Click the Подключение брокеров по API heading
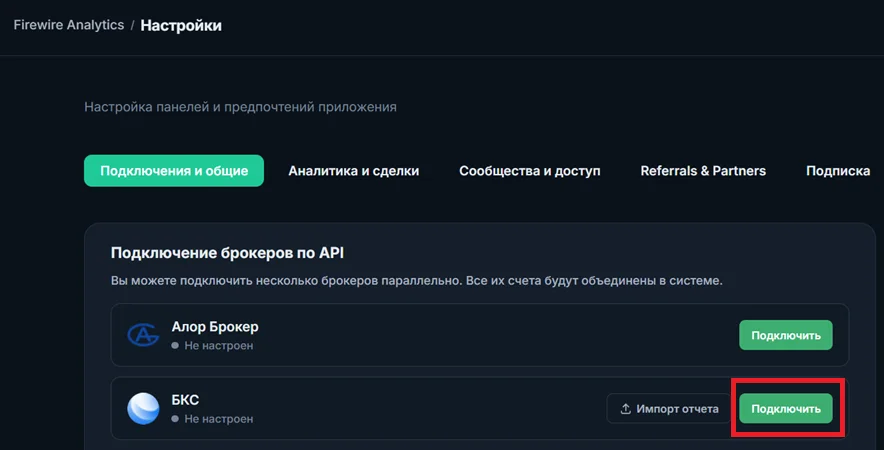 click(x=227, y=253)
